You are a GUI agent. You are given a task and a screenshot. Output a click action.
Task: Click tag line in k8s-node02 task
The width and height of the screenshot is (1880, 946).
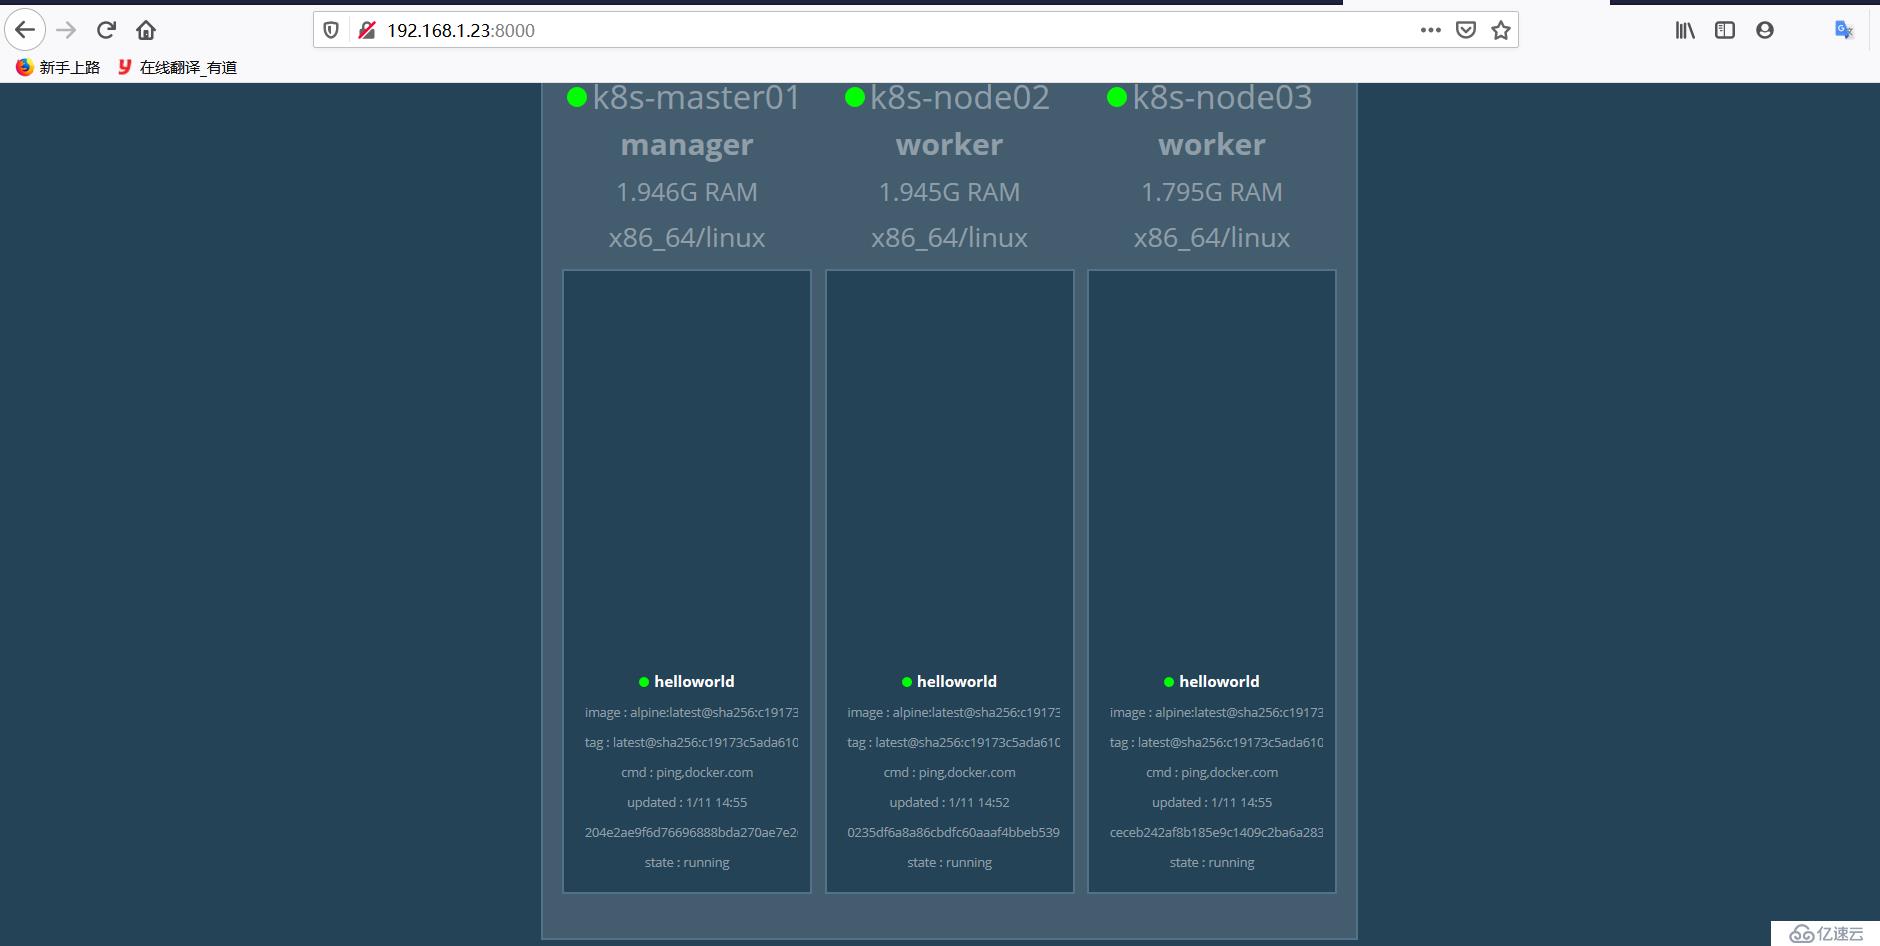click(953, 742)
